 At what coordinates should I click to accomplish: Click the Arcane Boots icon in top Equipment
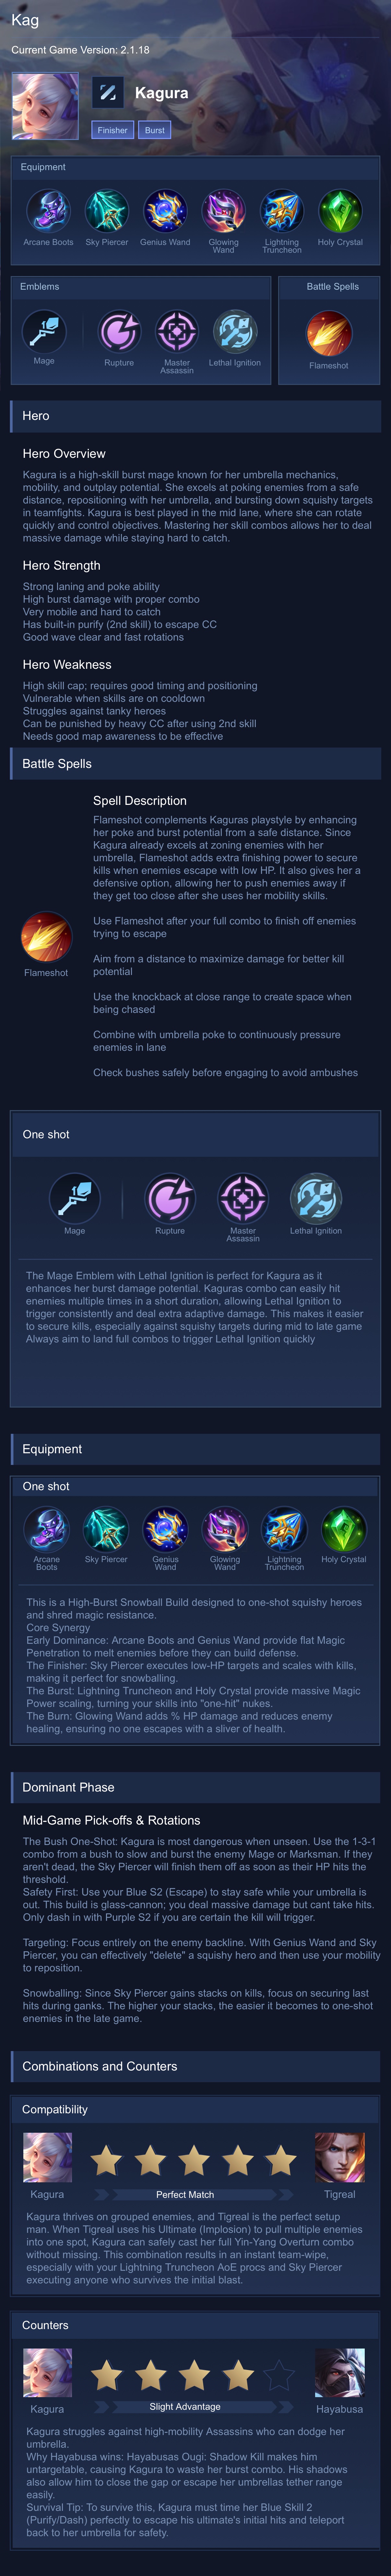(48, 211)
